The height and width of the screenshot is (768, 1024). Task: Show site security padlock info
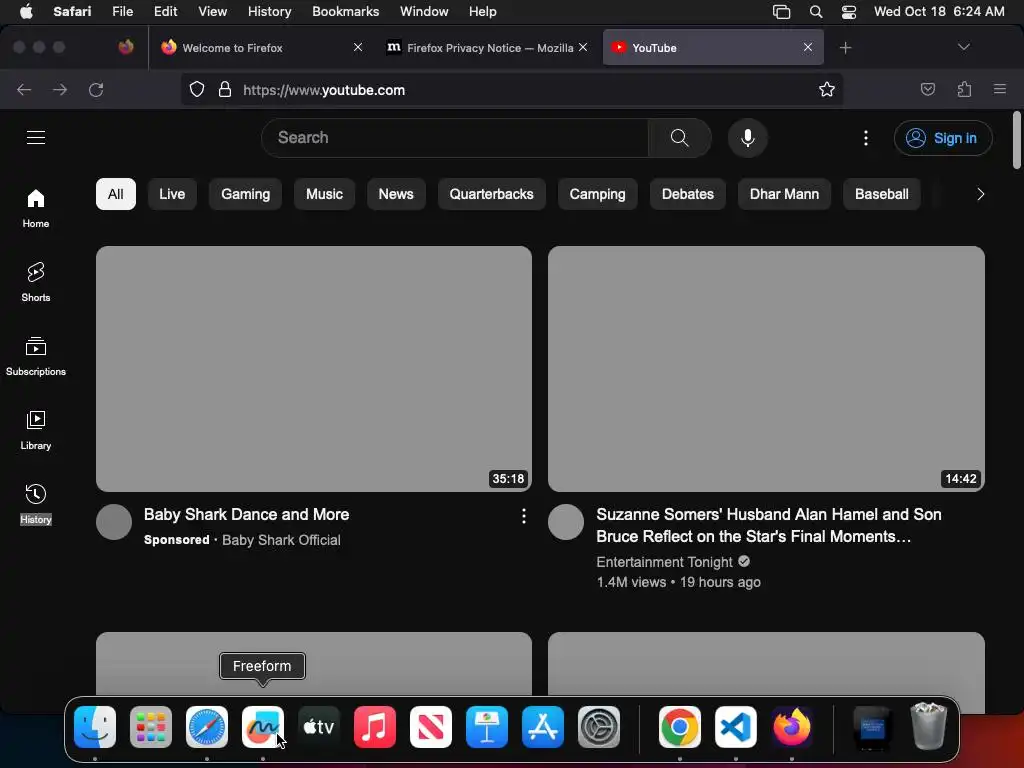225,89
